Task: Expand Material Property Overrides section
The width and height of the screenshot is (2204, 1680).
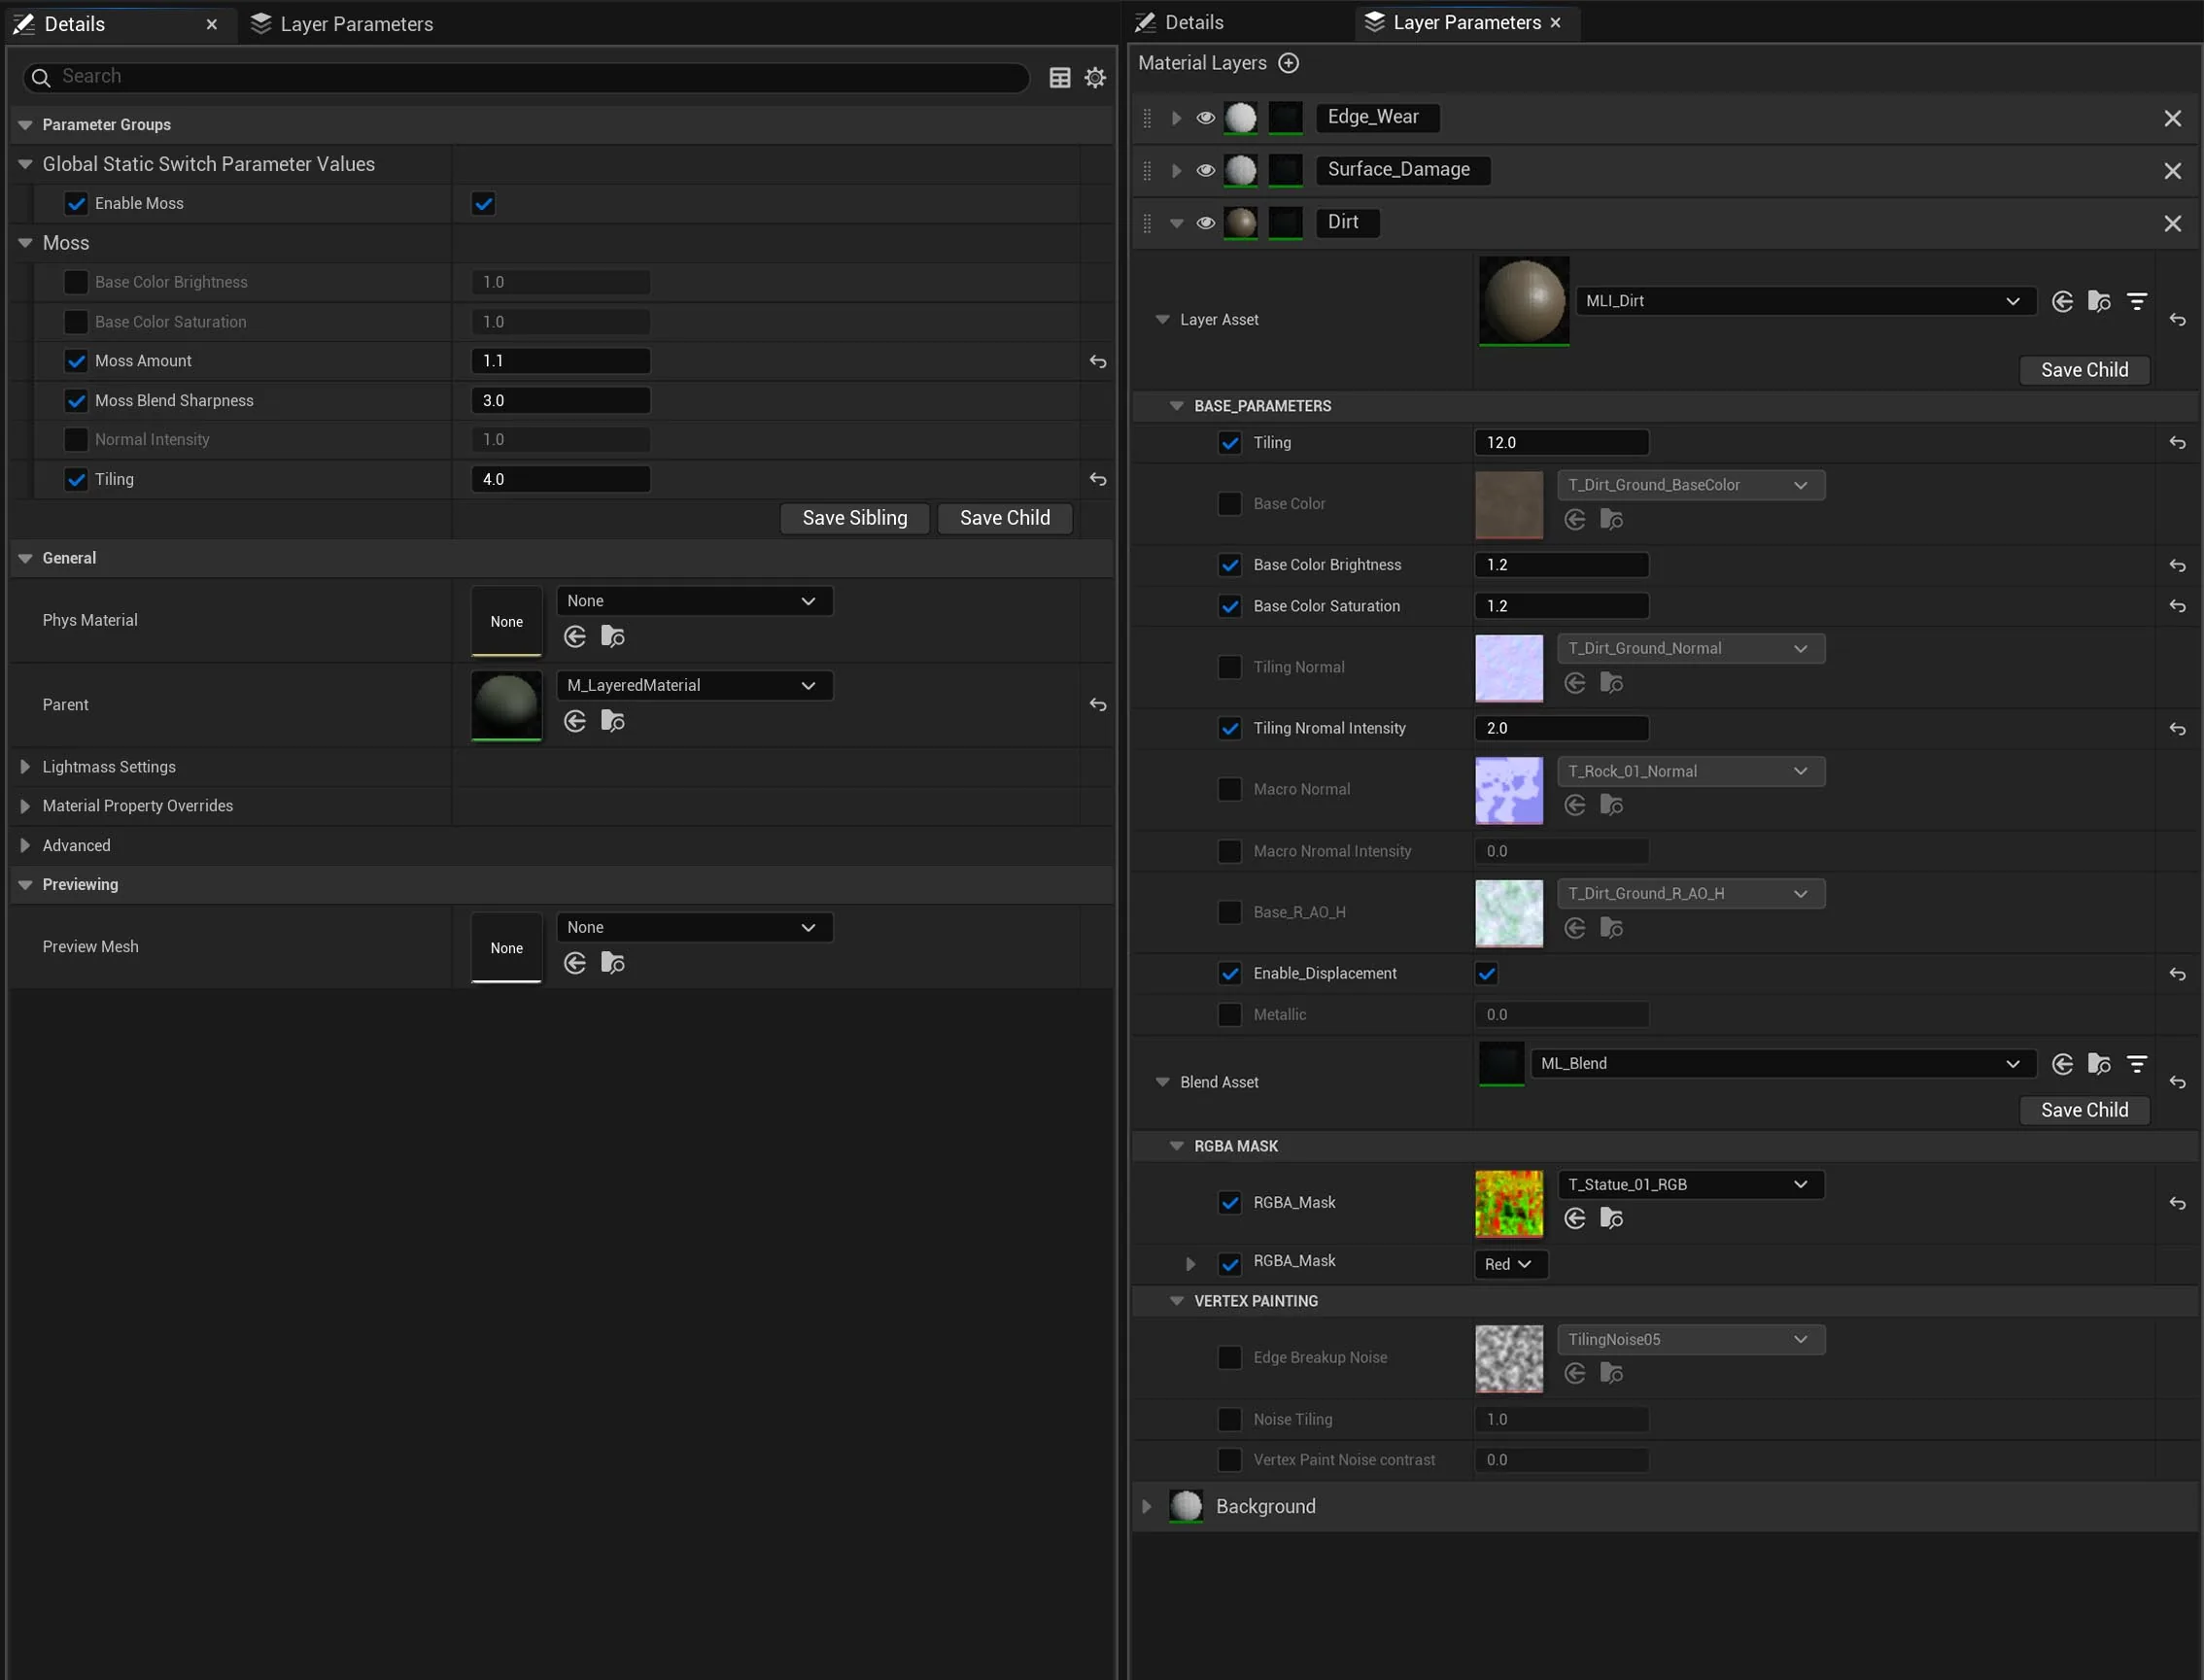Action: 25,806
